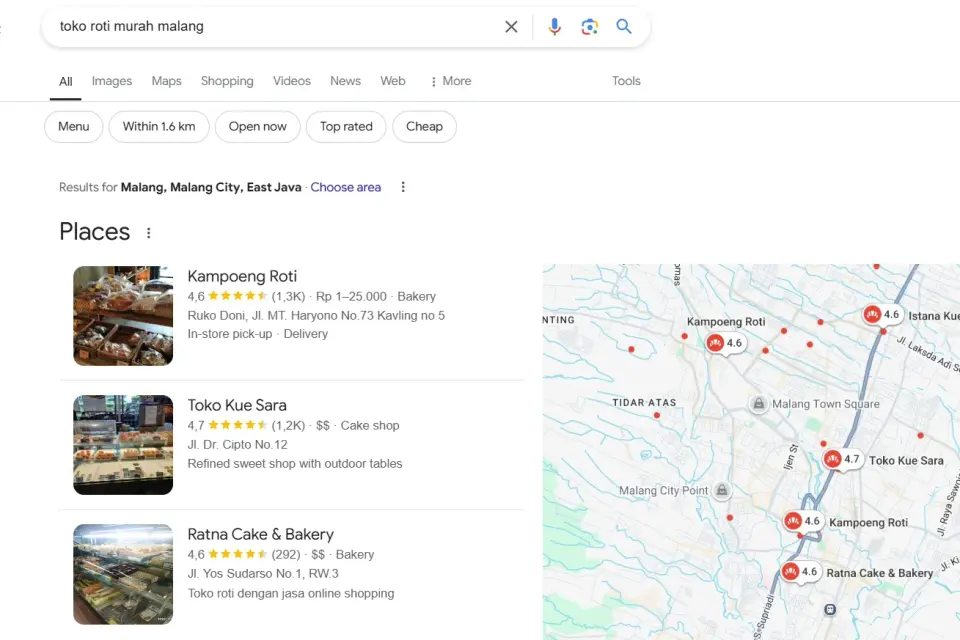Start voice search with microphone icon

[x=555, y=26]
